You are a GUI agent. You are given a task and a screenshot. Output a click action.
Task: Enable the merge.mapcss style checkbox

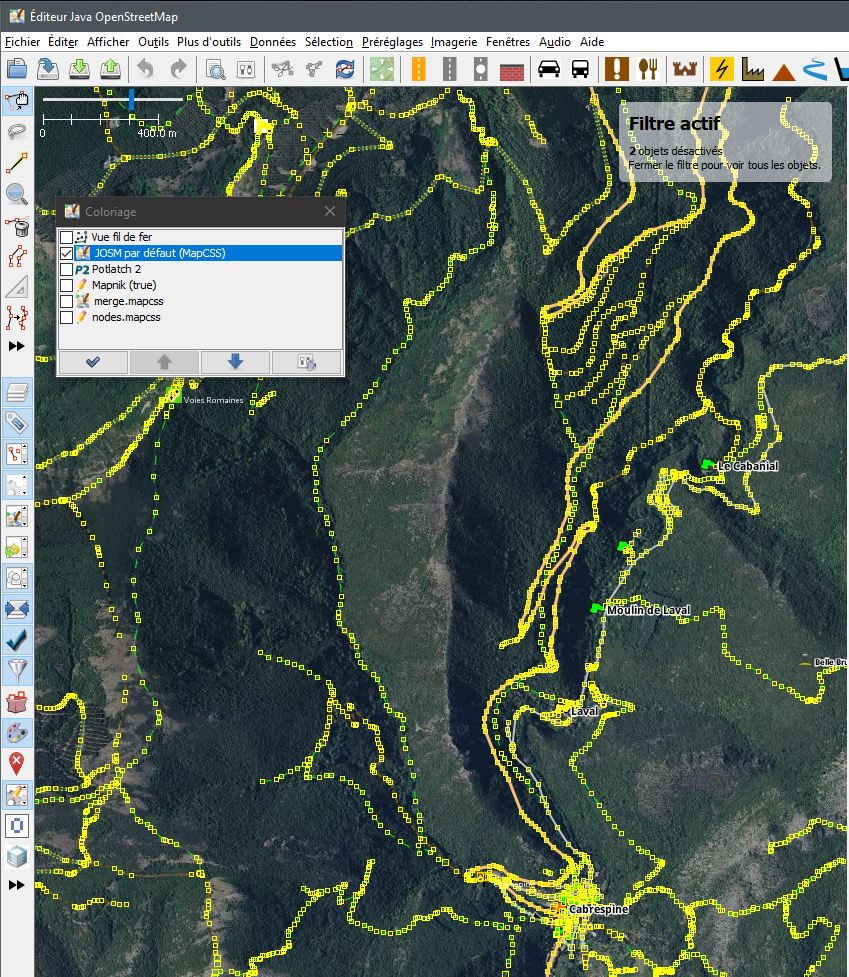point(67,301)
